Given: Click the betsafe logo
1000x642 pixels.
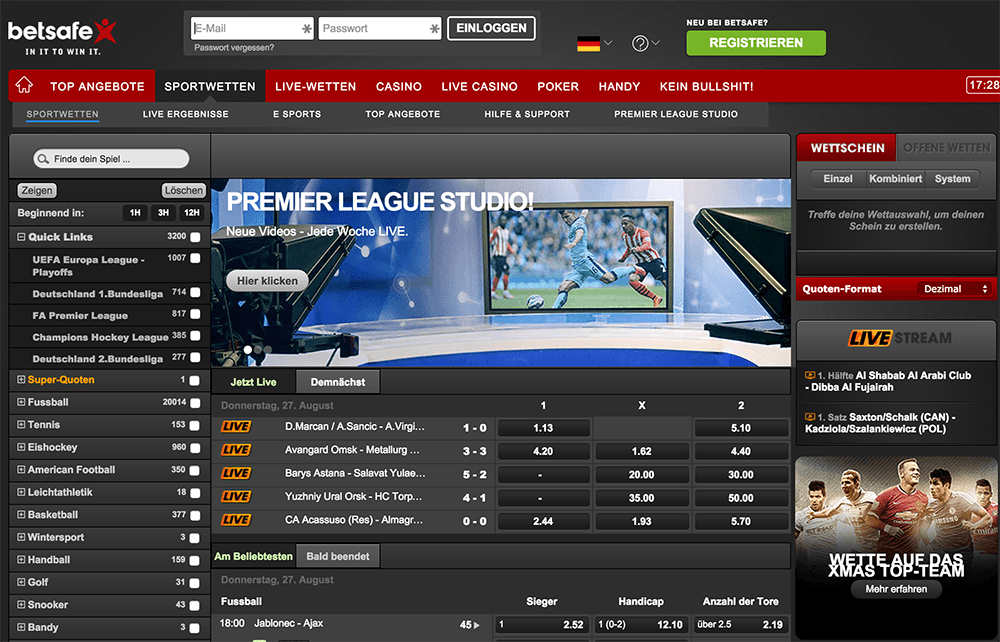Looking at the screenshot, I should 62,36.
